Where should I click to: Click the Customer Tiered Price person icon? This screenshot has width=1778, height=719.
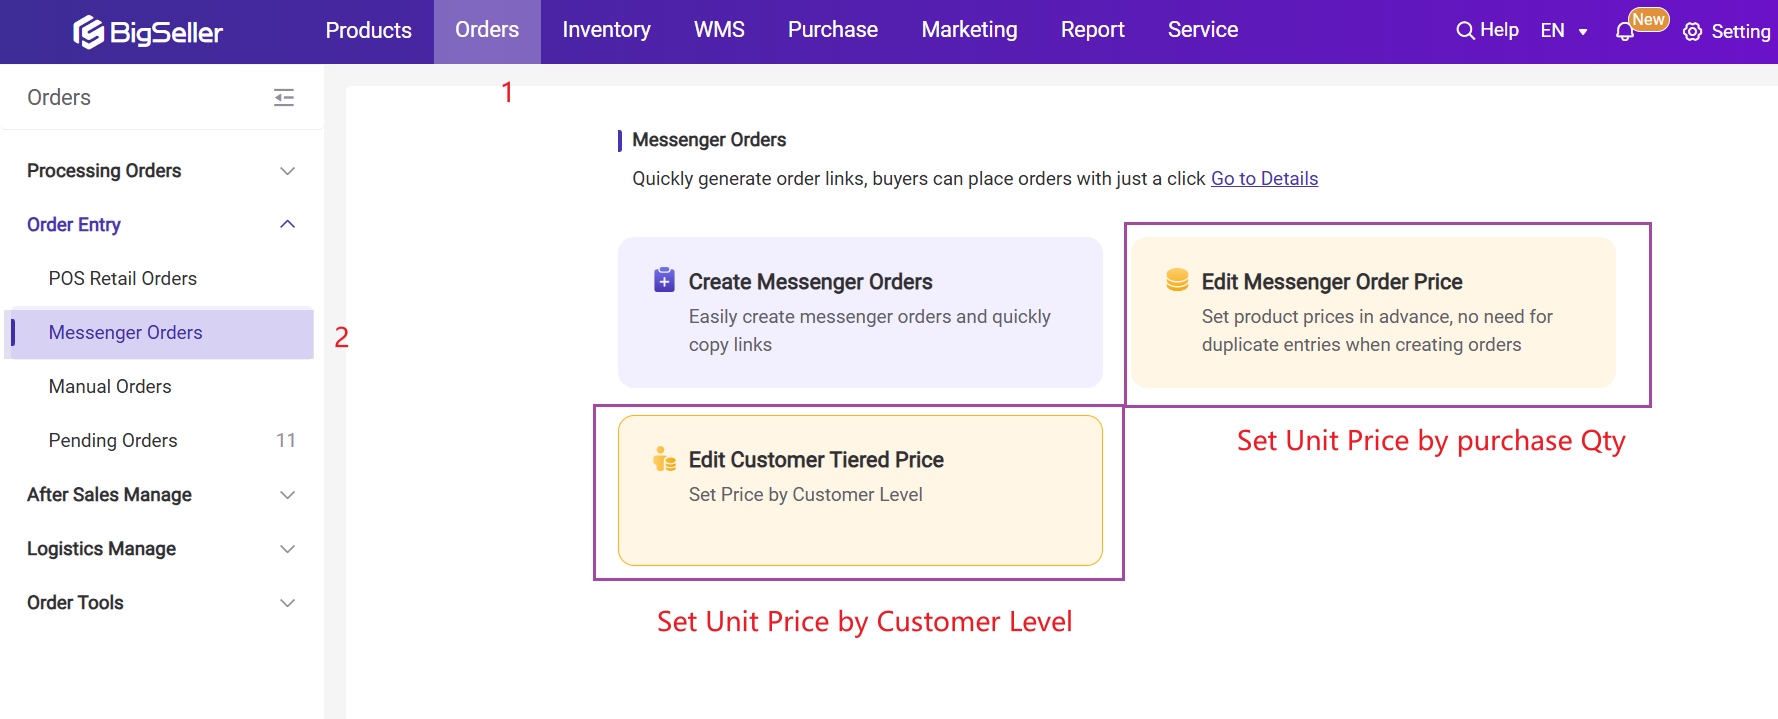pos(664,459)
